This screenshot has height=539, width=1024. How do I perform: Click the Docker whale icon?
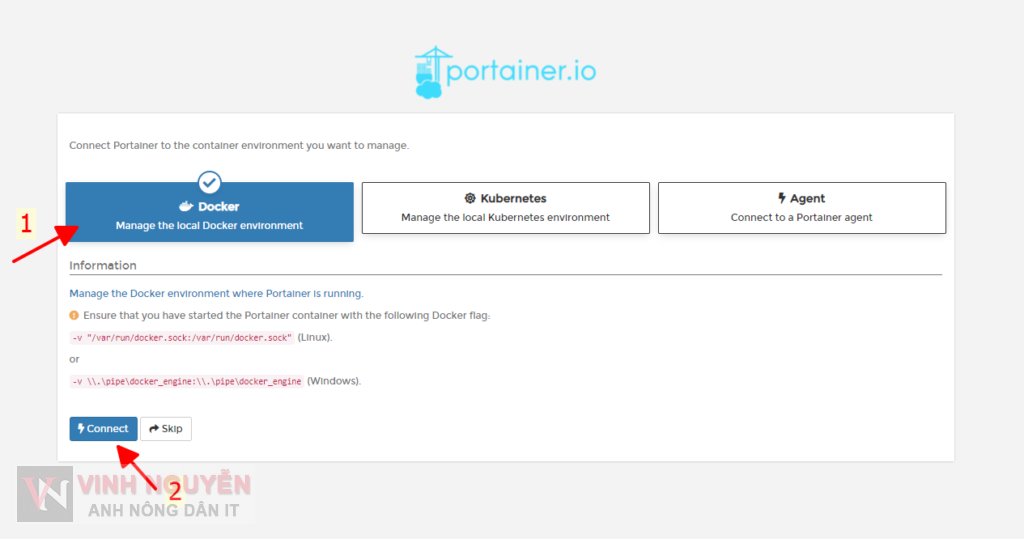(x=185, y=207)
